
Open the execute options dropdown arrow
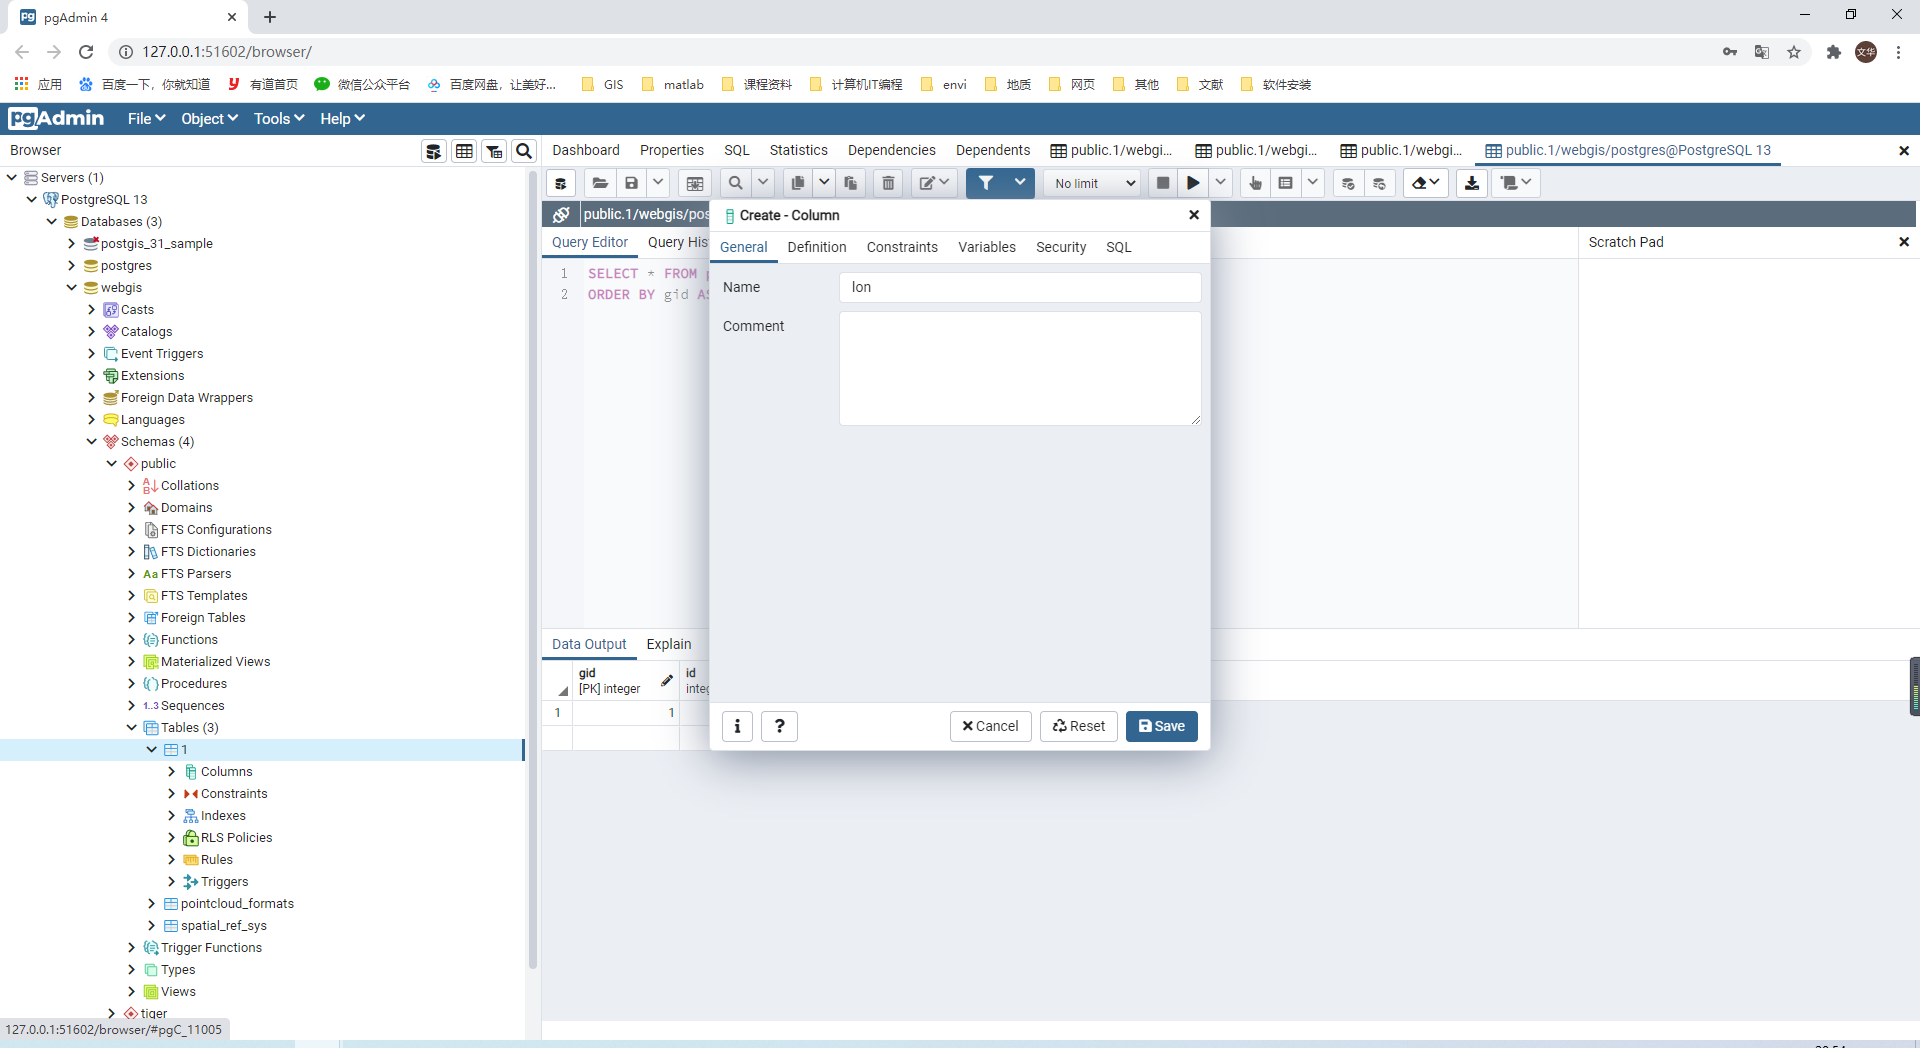coord(1221,183)
